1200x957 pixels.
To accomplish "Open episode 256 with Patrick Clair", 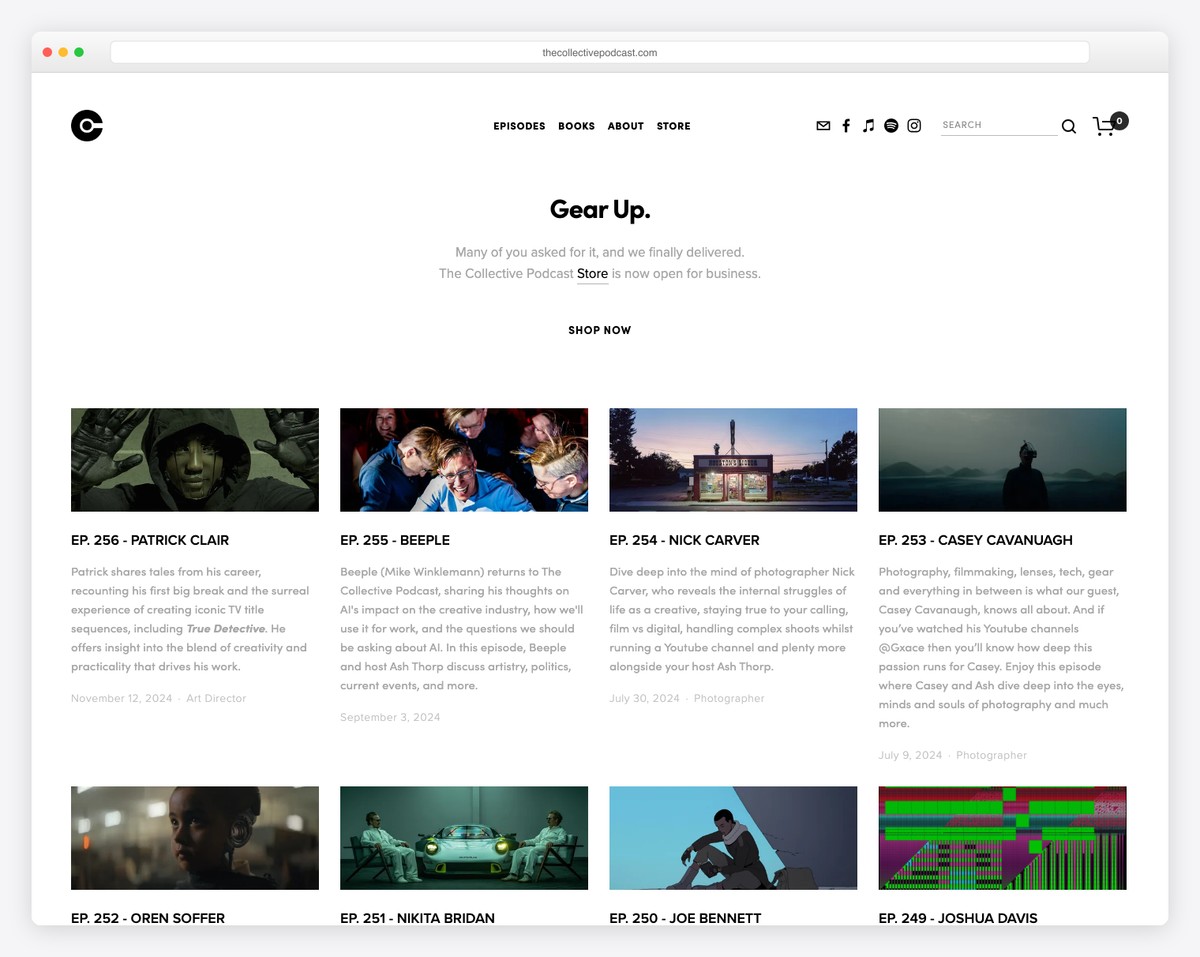I will (x=149, y=540).
